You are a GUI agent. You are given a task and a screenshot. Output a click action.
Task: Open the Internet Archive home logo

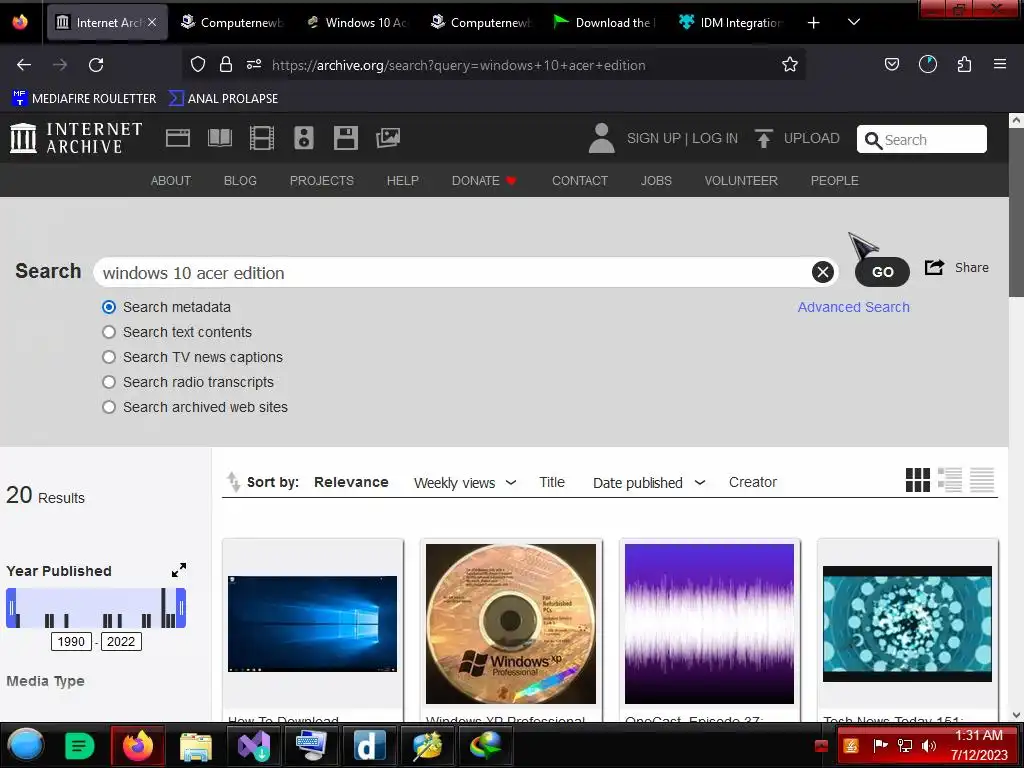[x=76, y=138]
